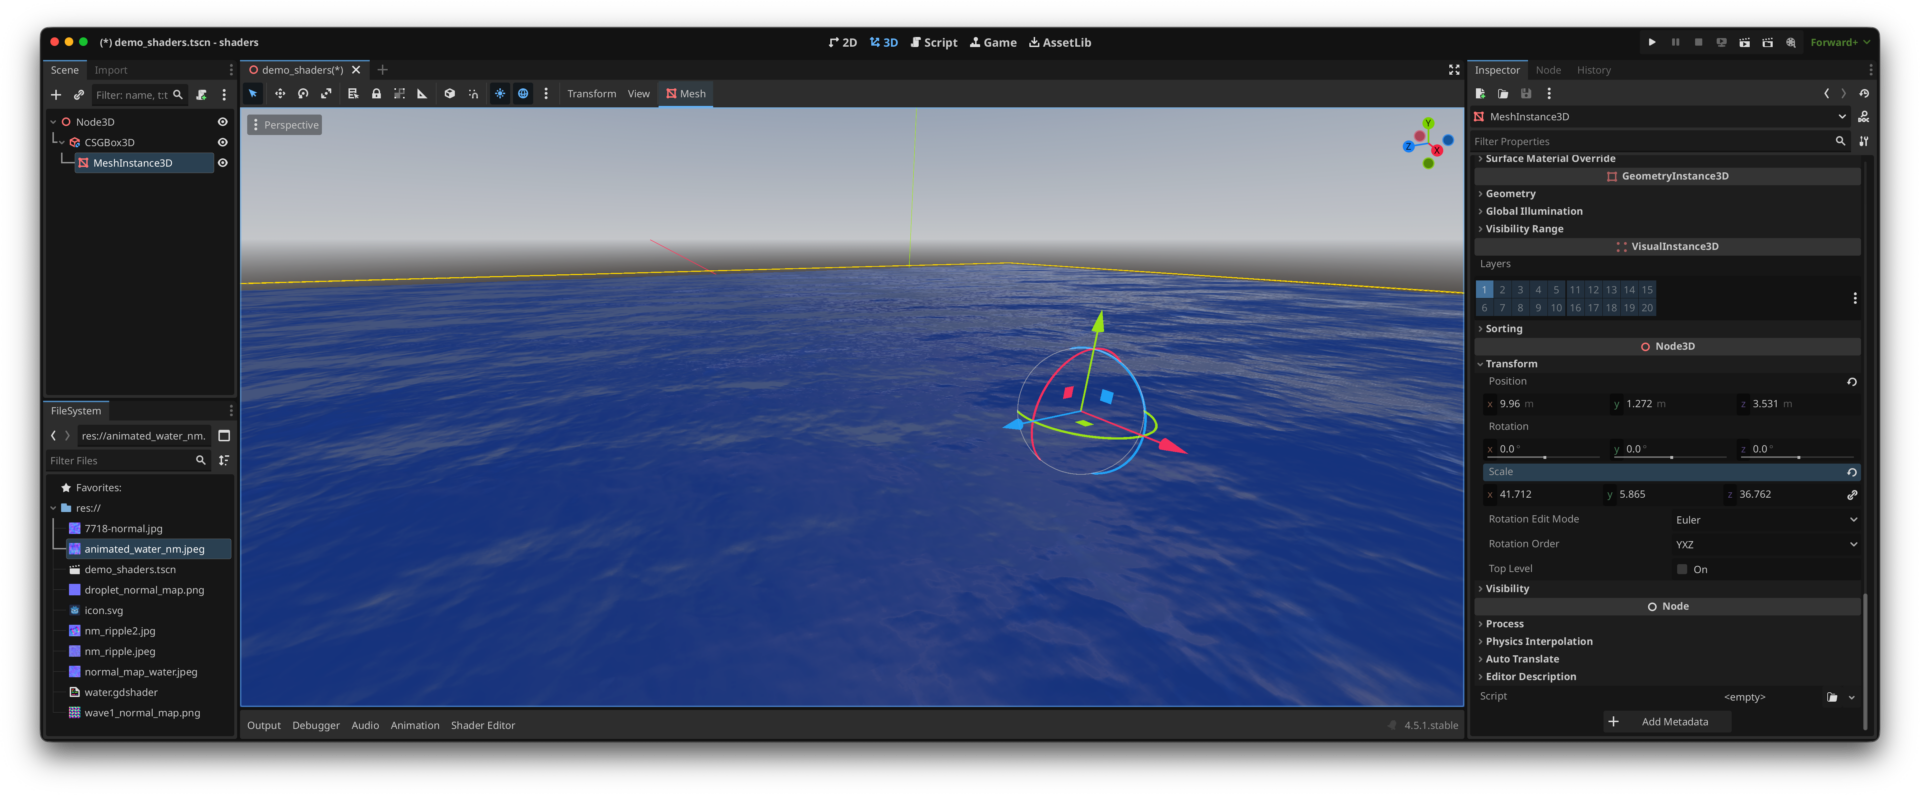1920x795 pixels.
Task: Open the Perspective view menu button
Action: 285,125
